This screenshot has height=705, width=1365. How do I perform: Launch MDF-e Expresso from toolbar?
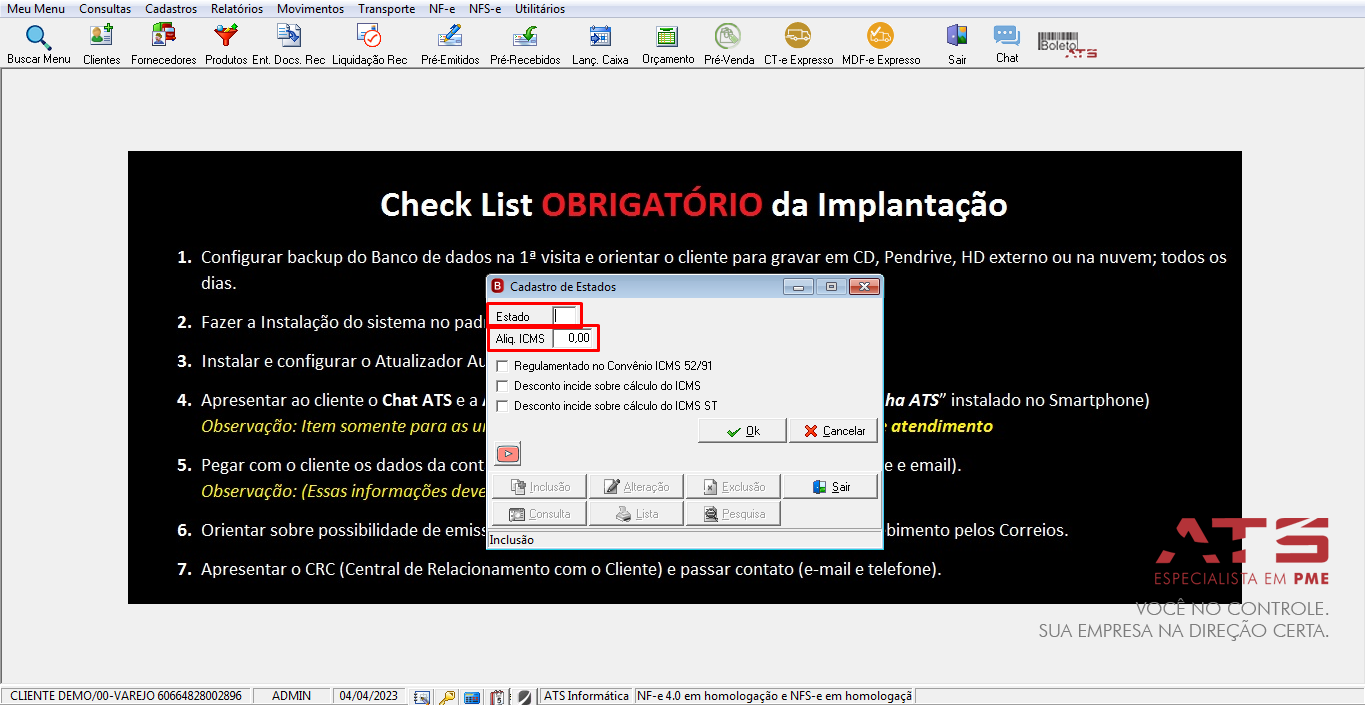tap(881, 45)
